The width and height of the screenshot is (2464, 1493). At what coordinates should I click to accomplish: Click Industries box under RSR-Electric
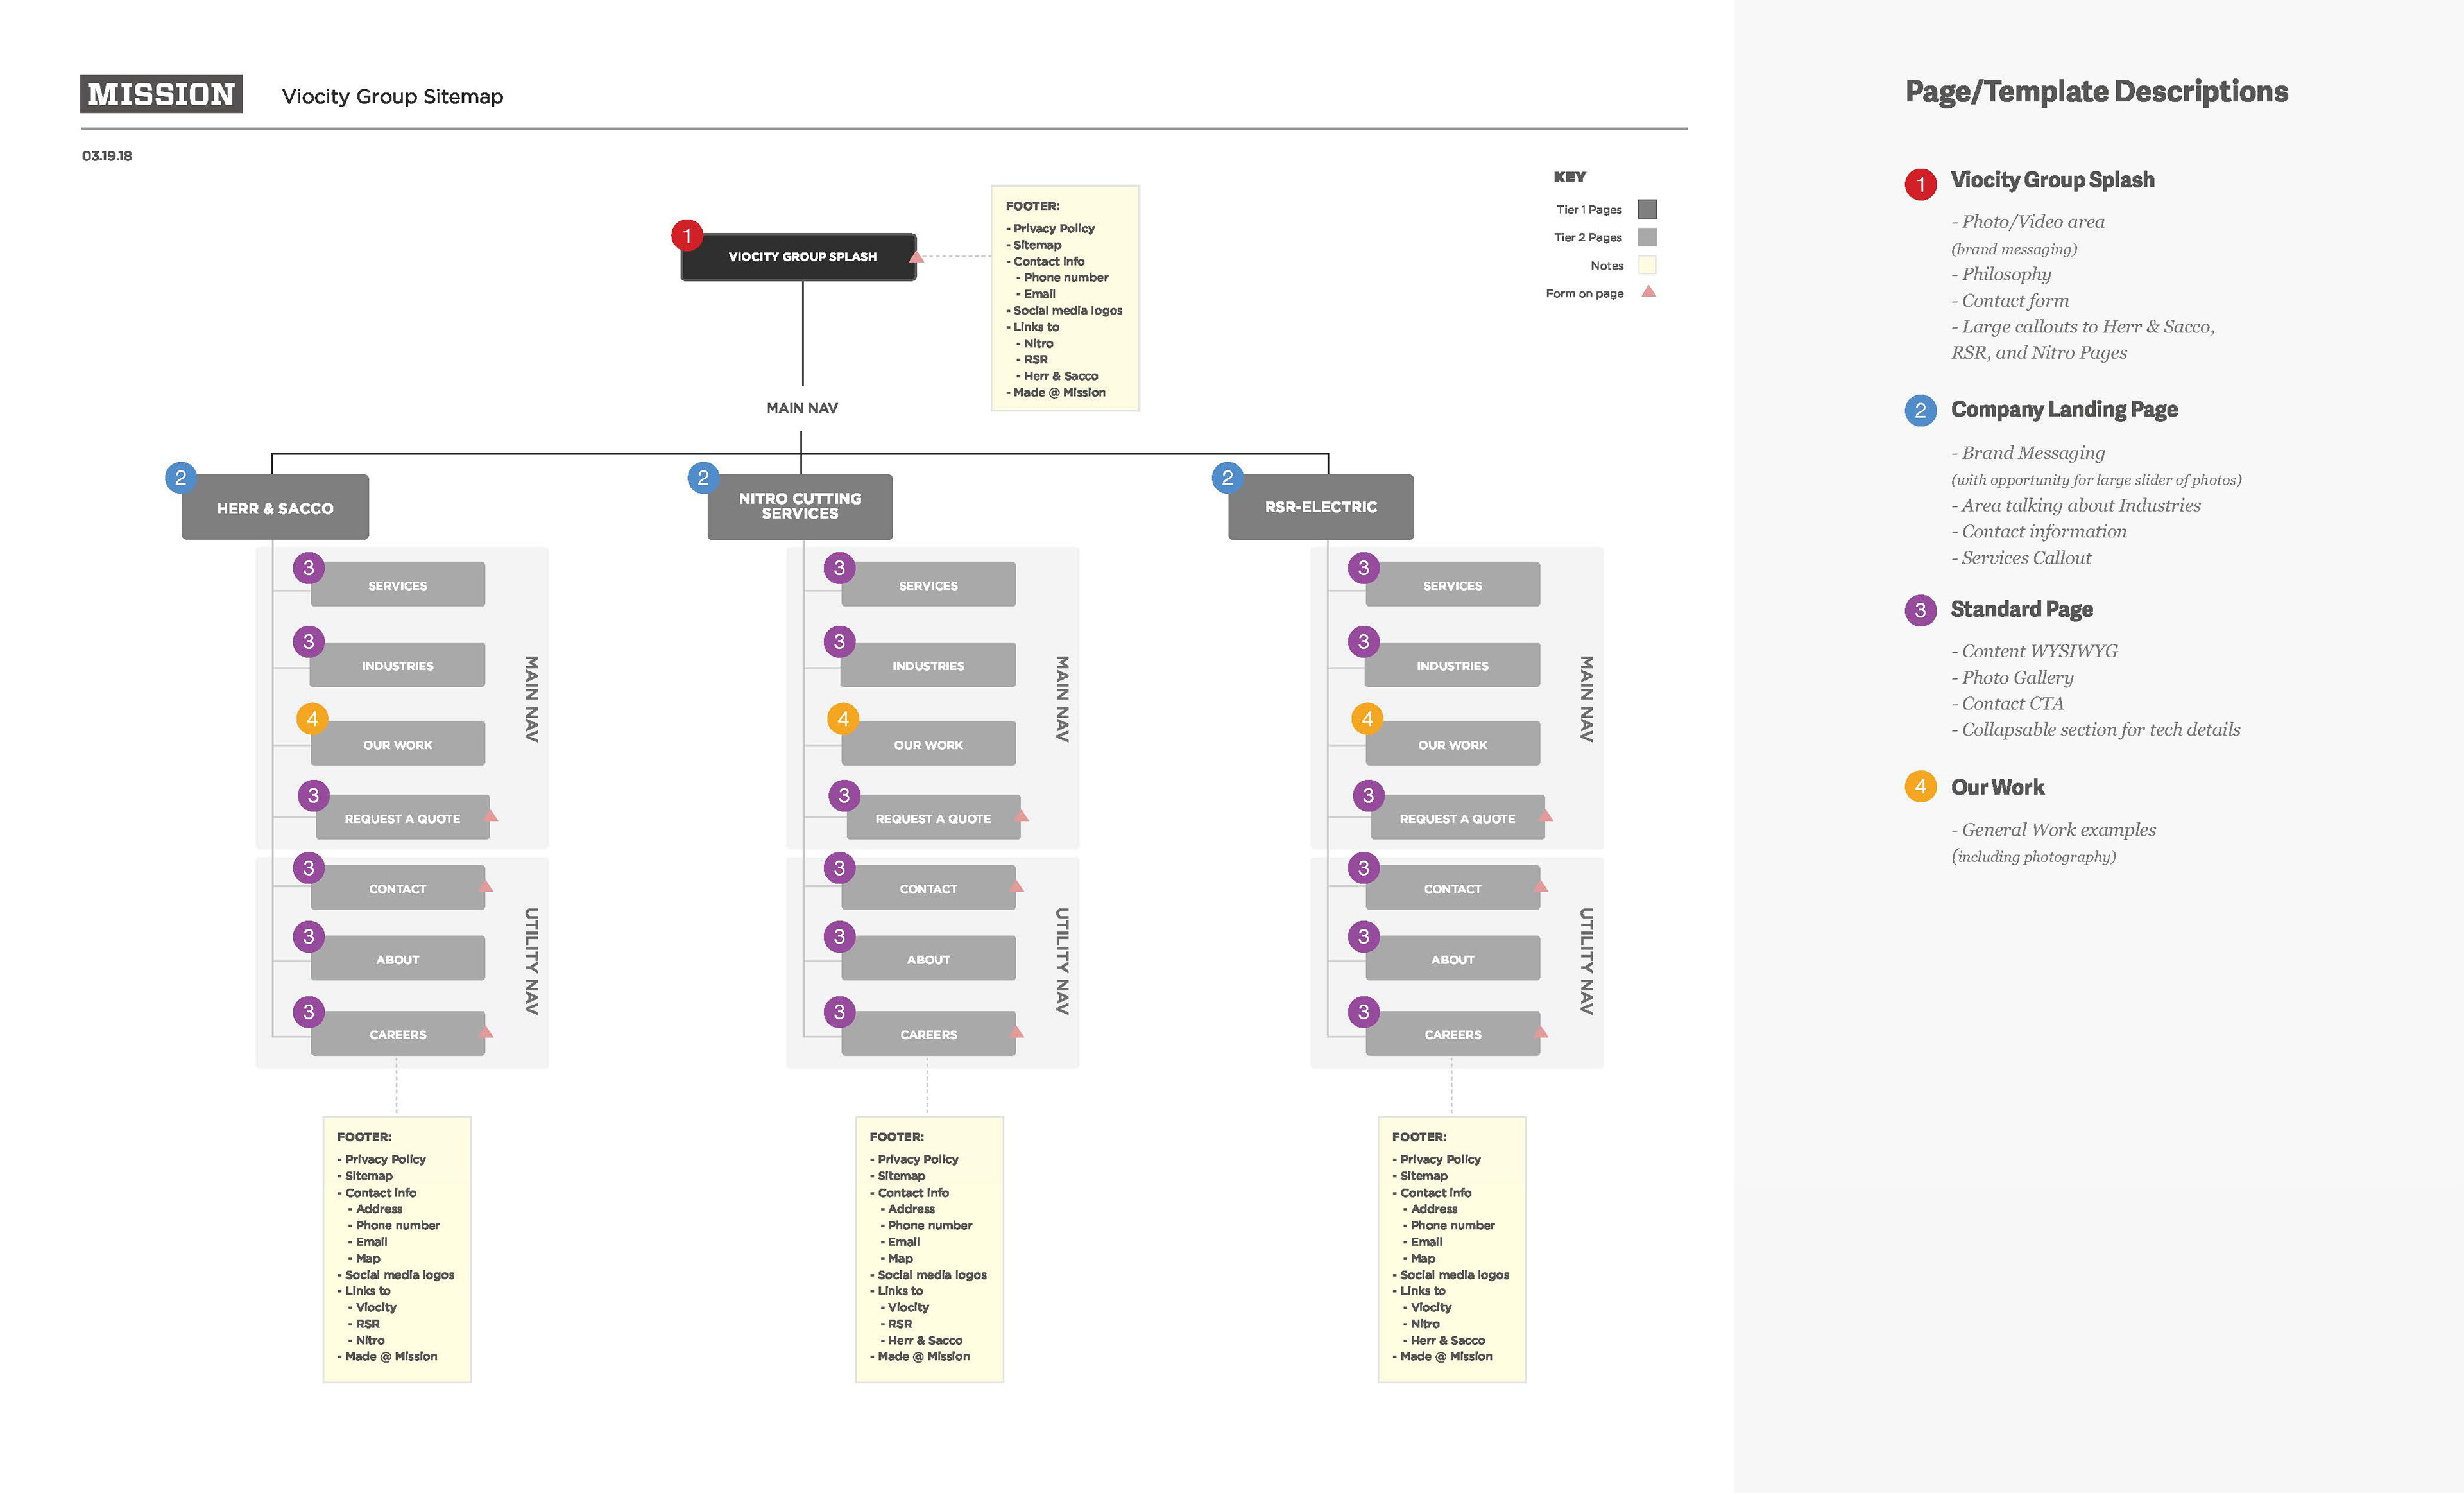click(1453, 665)
